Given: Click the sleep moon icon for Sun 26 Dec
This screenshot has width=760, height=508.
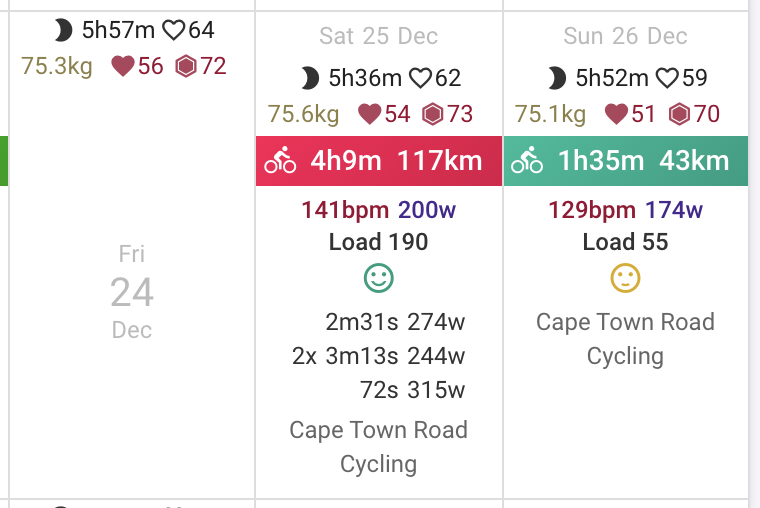Looking at the screenshot, I should click(557, 78).
